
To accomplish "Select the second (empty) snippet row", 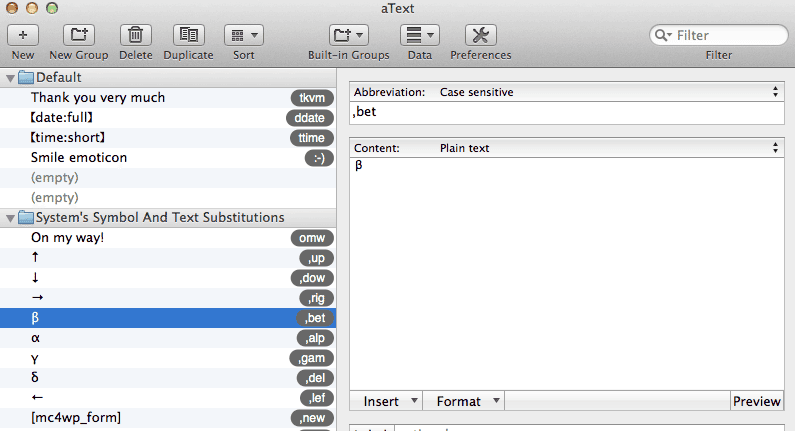I will point(168,198).
